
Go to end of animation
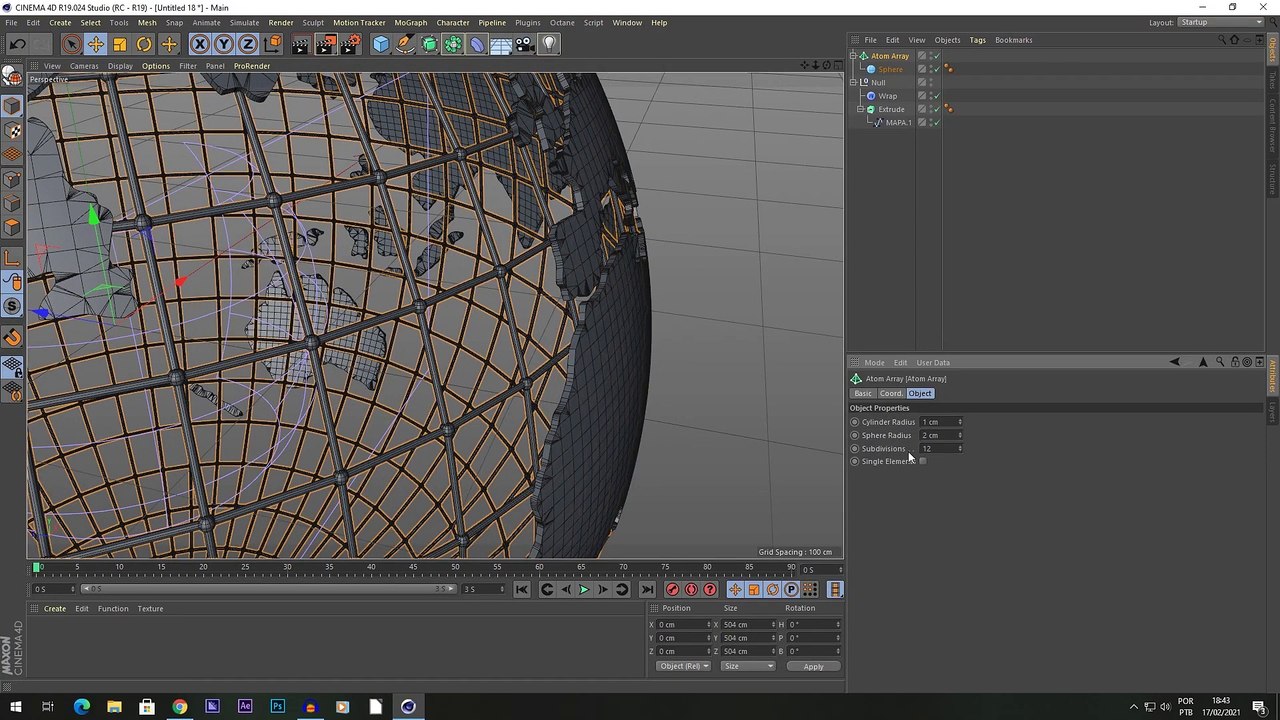(x=646, y=590)
